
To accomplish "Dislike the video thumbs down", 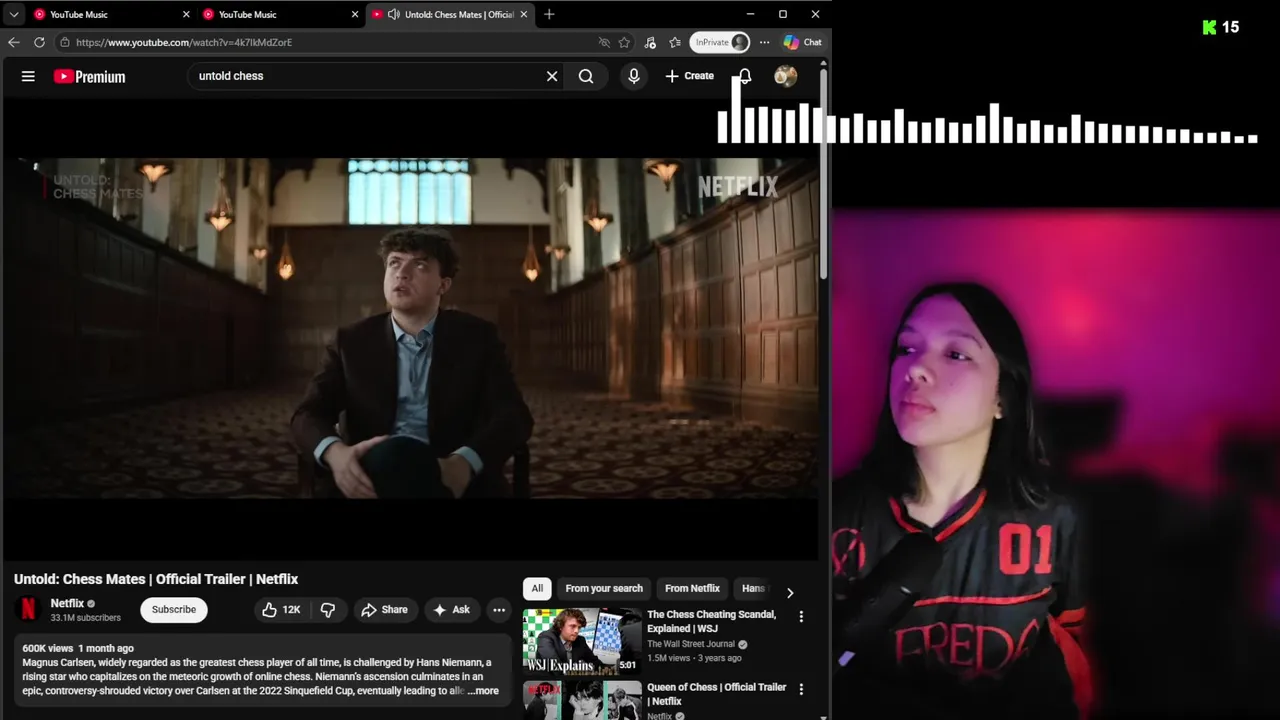I will (x=327, y=609).
